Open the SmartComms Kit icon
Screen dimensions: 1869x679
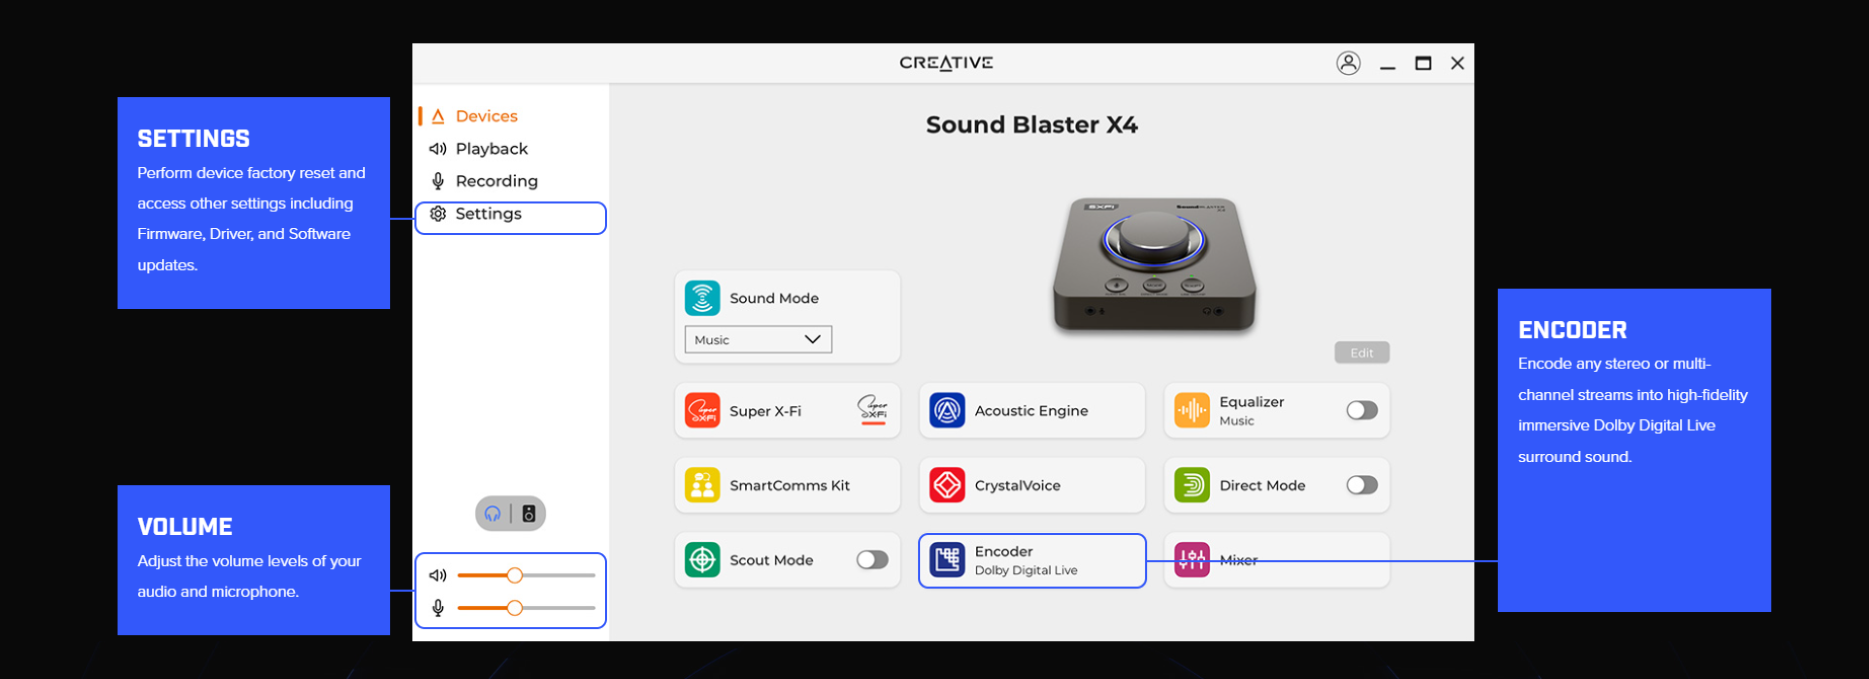pyautogui.click(x=702, y=486)
